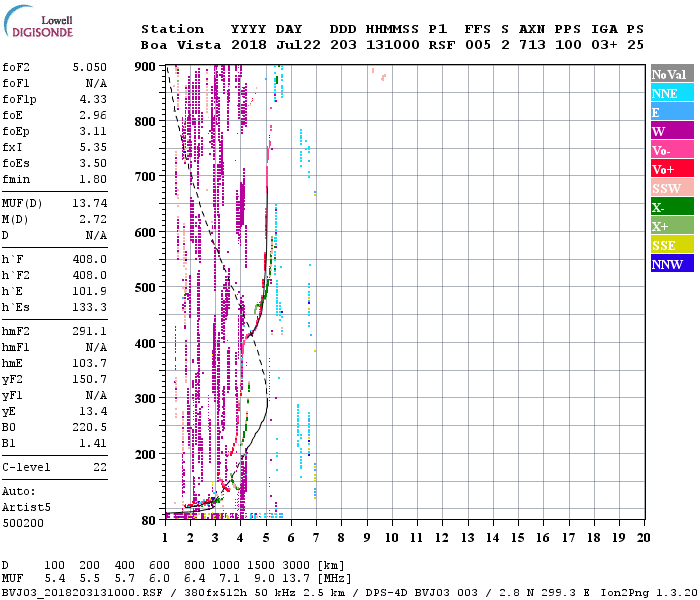Click the MUF value 13.7 for 3000 km

[x=296, y=579]
